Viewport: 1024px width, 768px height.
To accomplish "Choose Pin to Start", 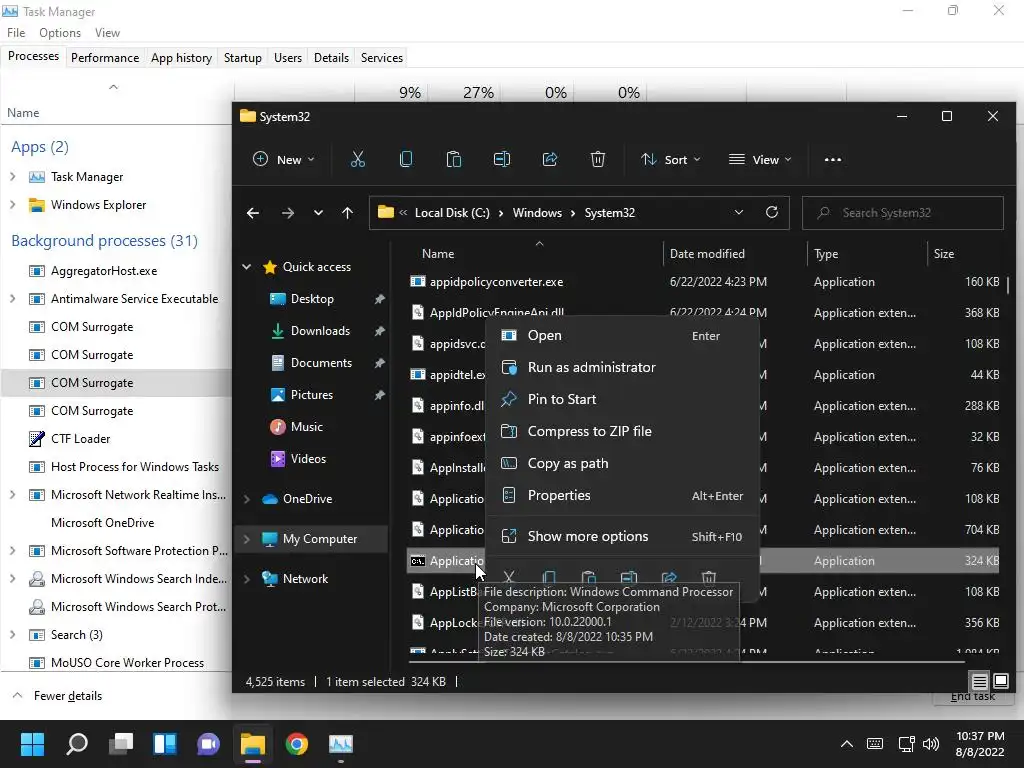I will tap(622, 399).
